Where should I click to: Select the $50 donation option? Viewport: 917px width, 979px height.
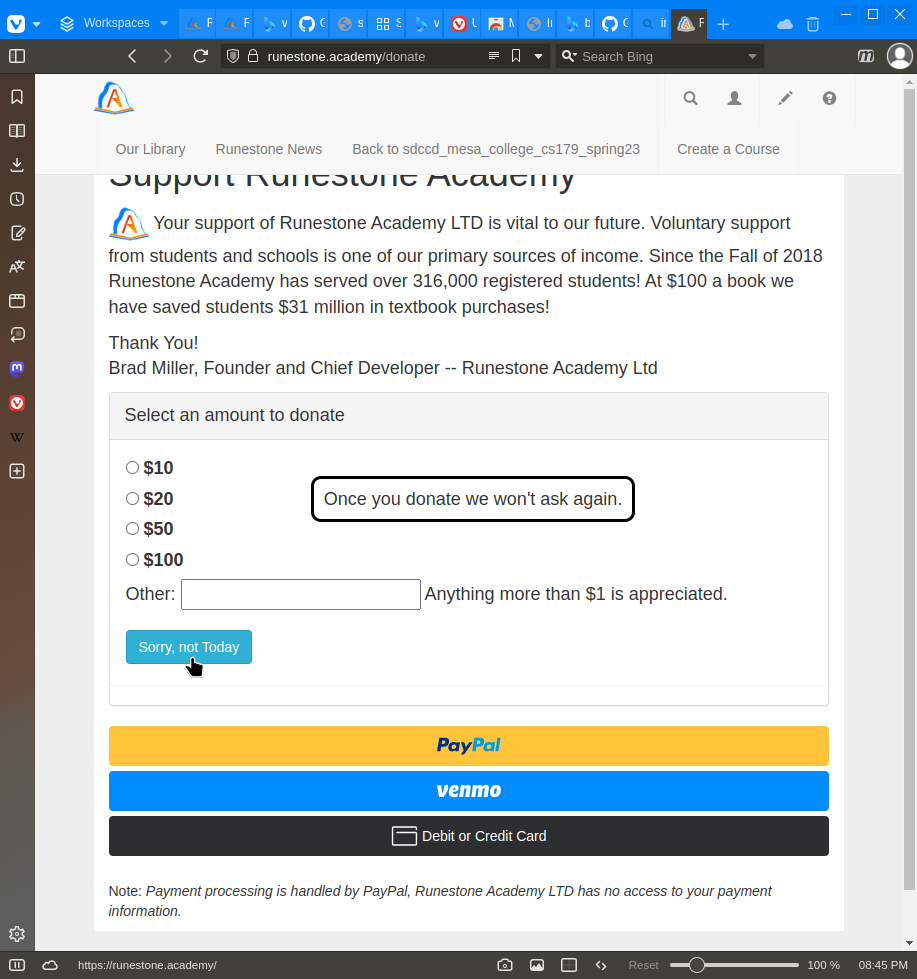[132, 528]
